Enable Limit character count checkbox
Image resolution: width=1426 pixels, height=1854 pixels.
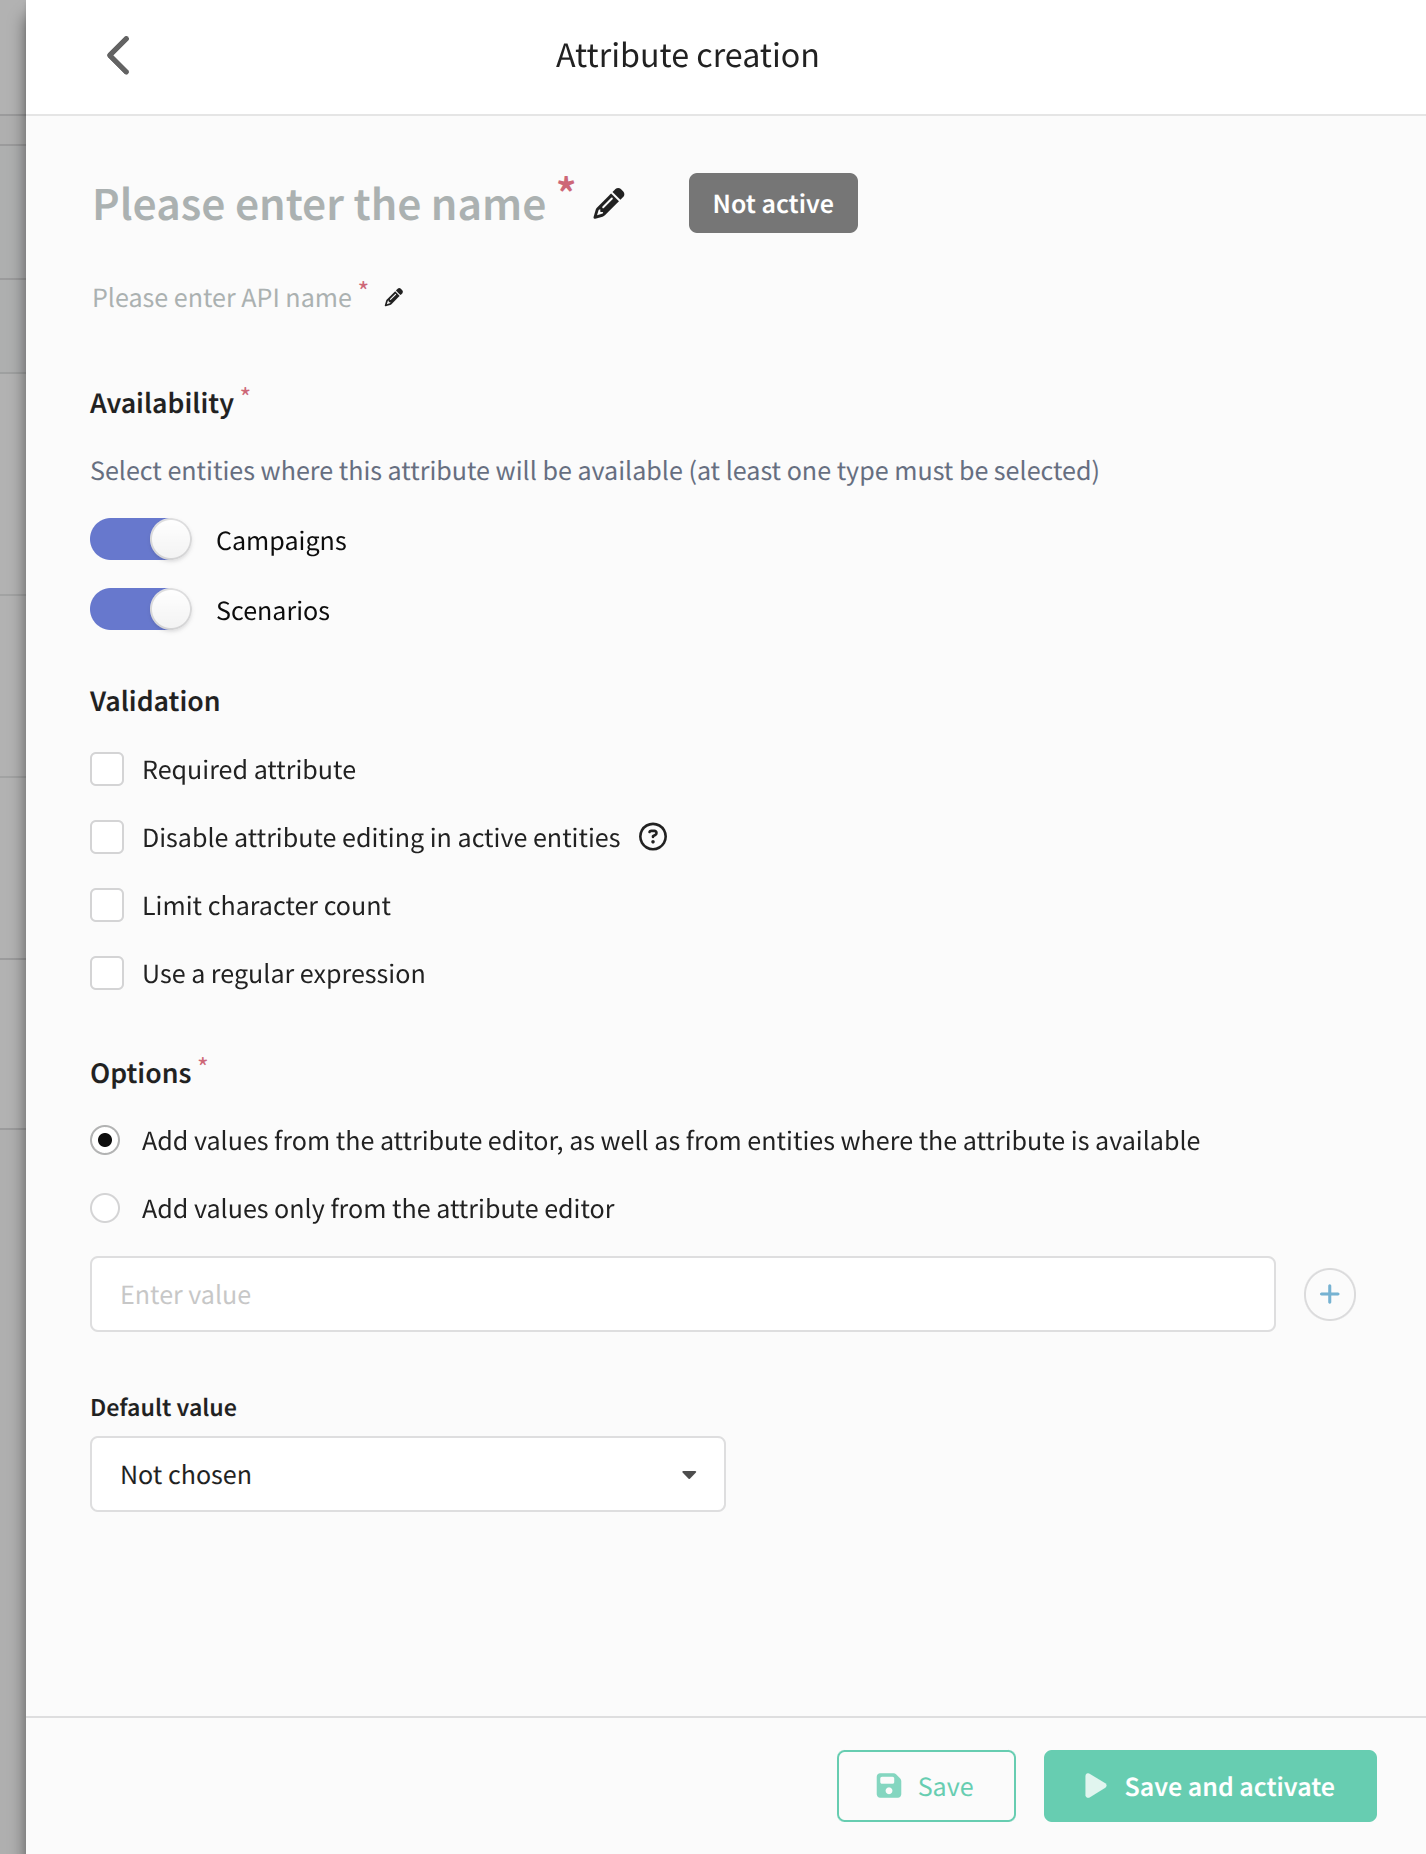107,906
